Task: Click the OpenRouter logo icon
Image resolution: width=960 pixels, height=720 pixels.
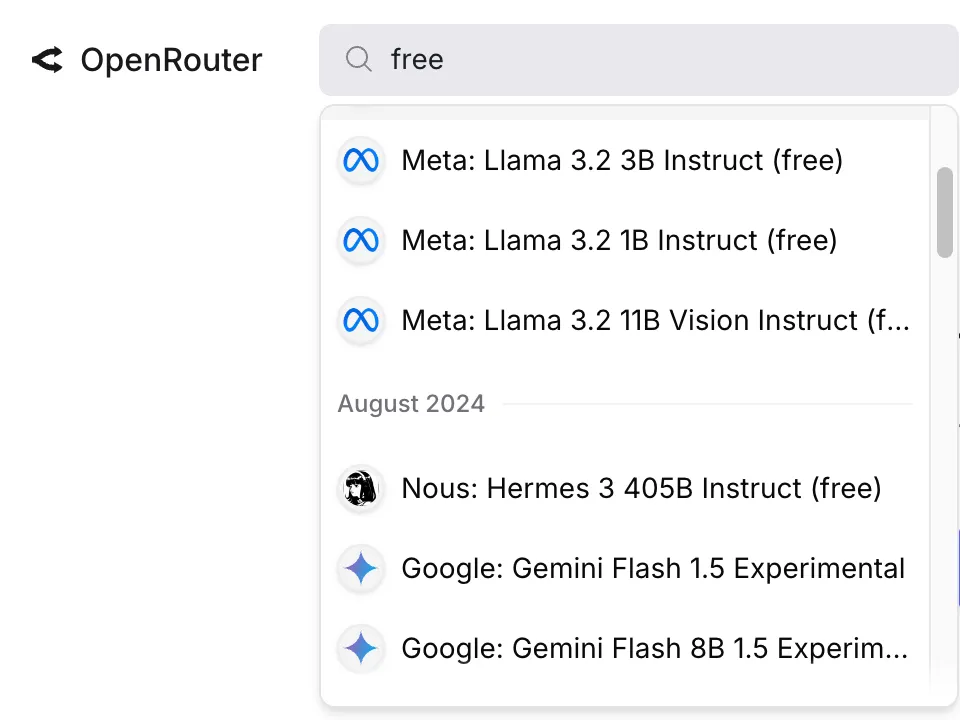Action: 47,60
